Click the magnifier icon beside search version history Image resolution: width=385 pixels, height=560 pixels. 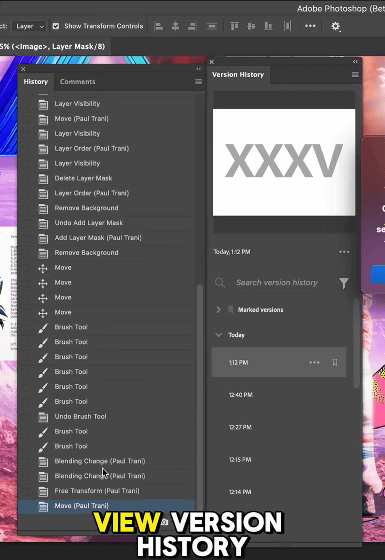pos(220,283)
